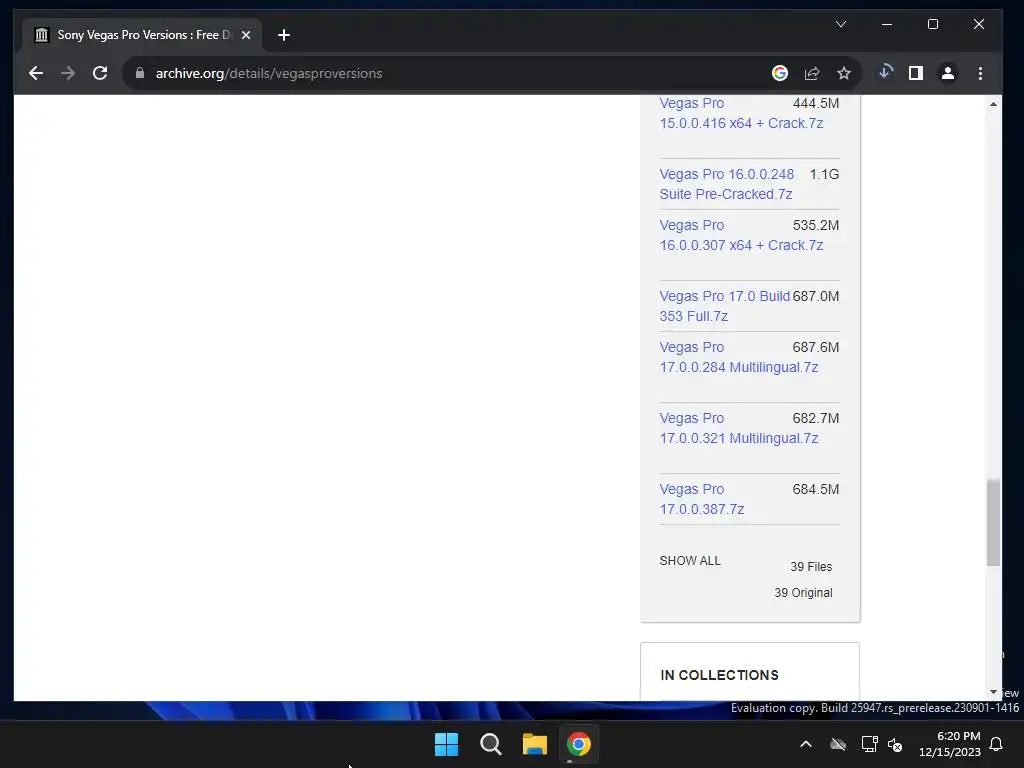Click OneDrive cloud tray icon
Screen dimensions: 1024x768
click(x=838, y=744)
